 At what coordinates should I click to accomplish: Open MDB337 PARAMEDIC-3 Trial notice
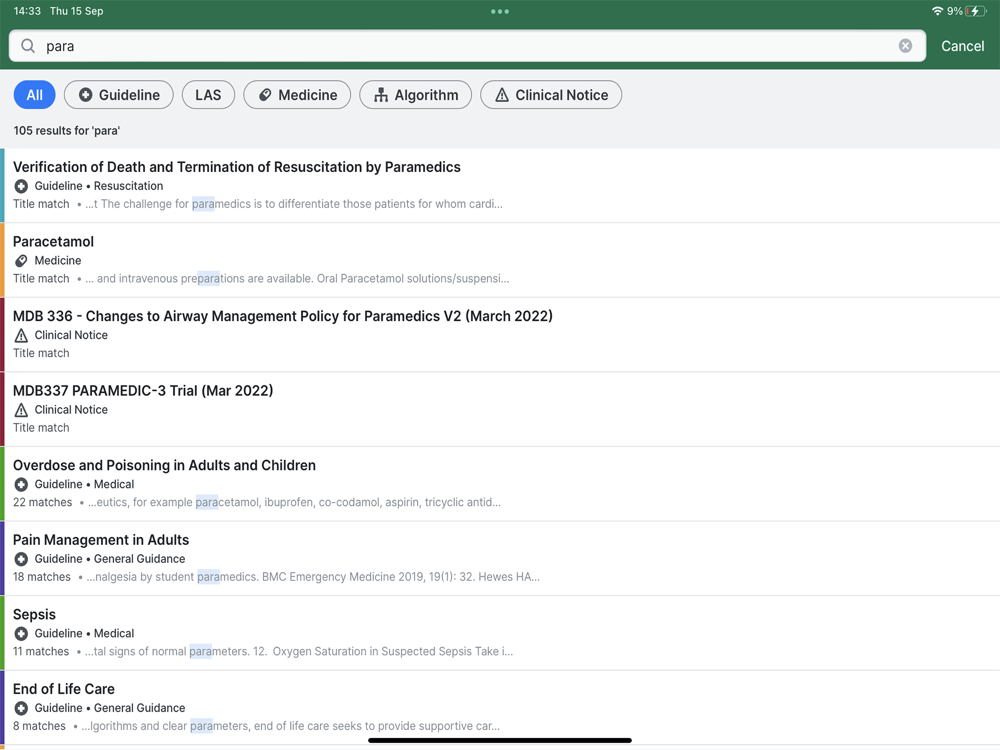(x=500, y=409)
